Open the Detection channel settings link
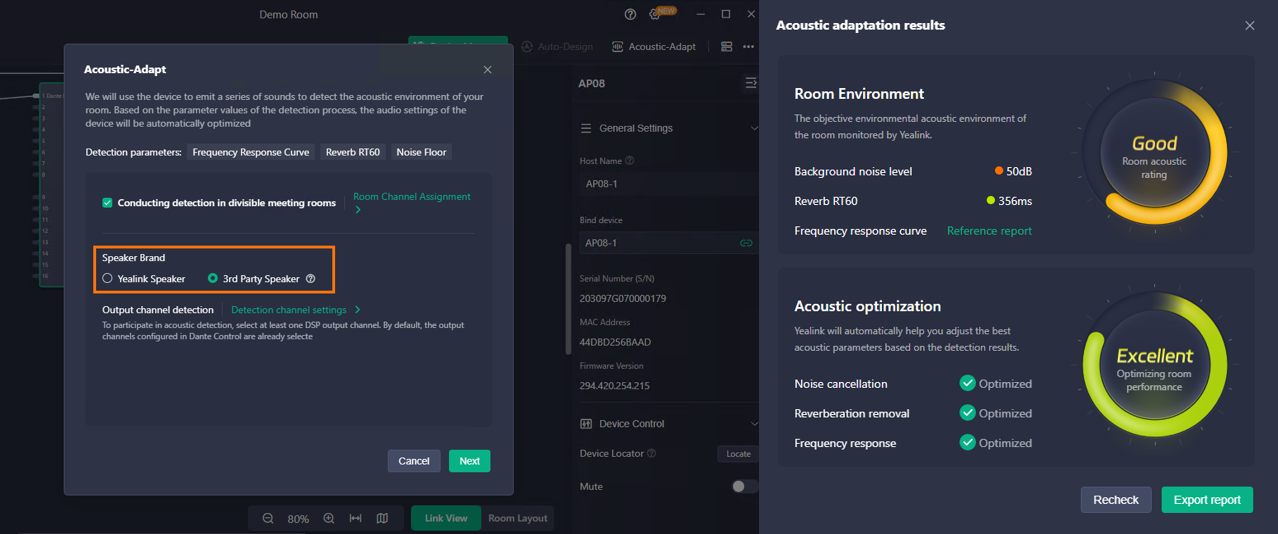Screen dimensions: 1278x534 point(296,310)
